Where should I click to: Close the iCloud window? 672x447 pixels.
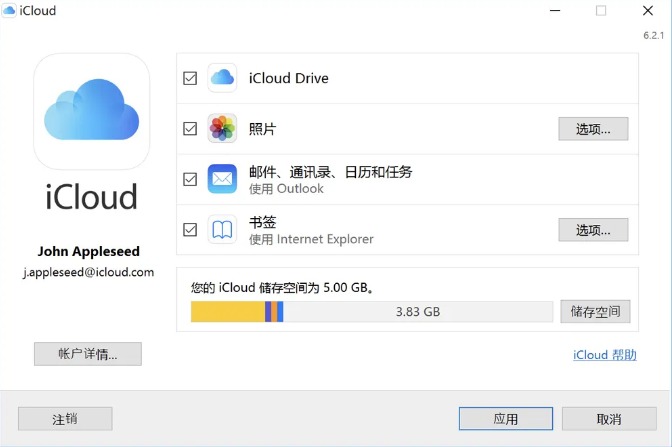tap(648, 10)
